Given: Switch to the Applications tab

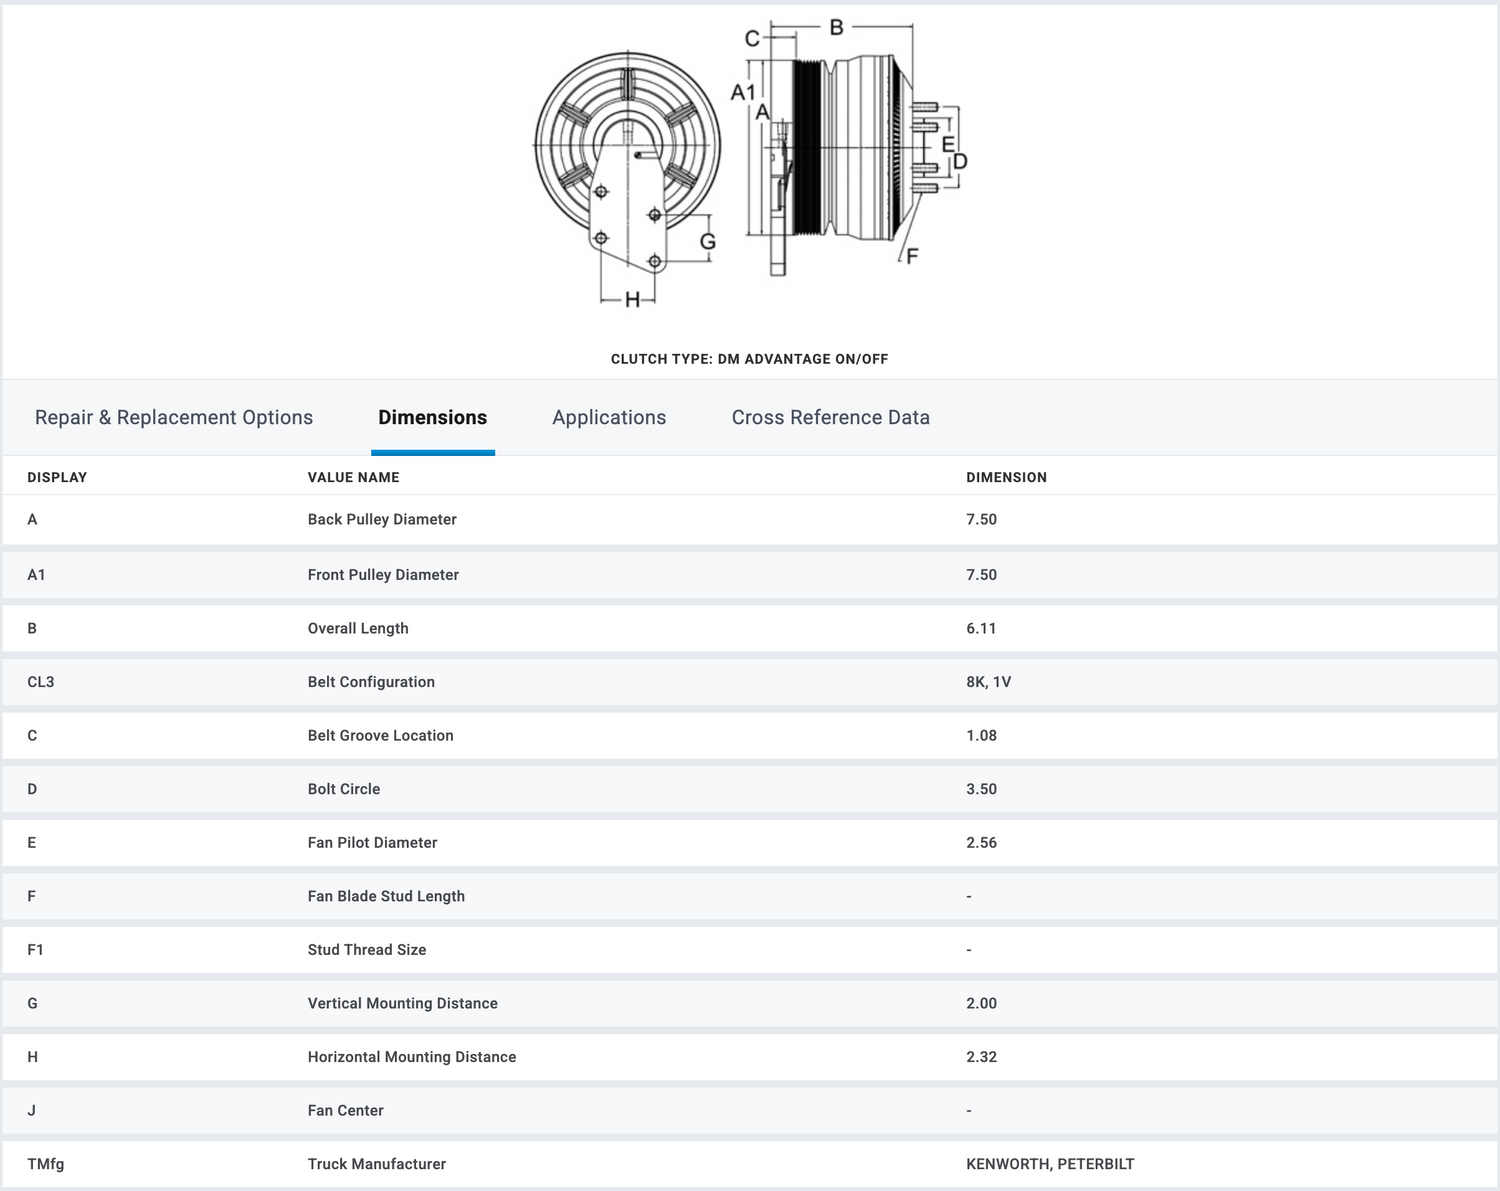Looking at the screenshot, I should pyautogui.click(x=609, y=418).
